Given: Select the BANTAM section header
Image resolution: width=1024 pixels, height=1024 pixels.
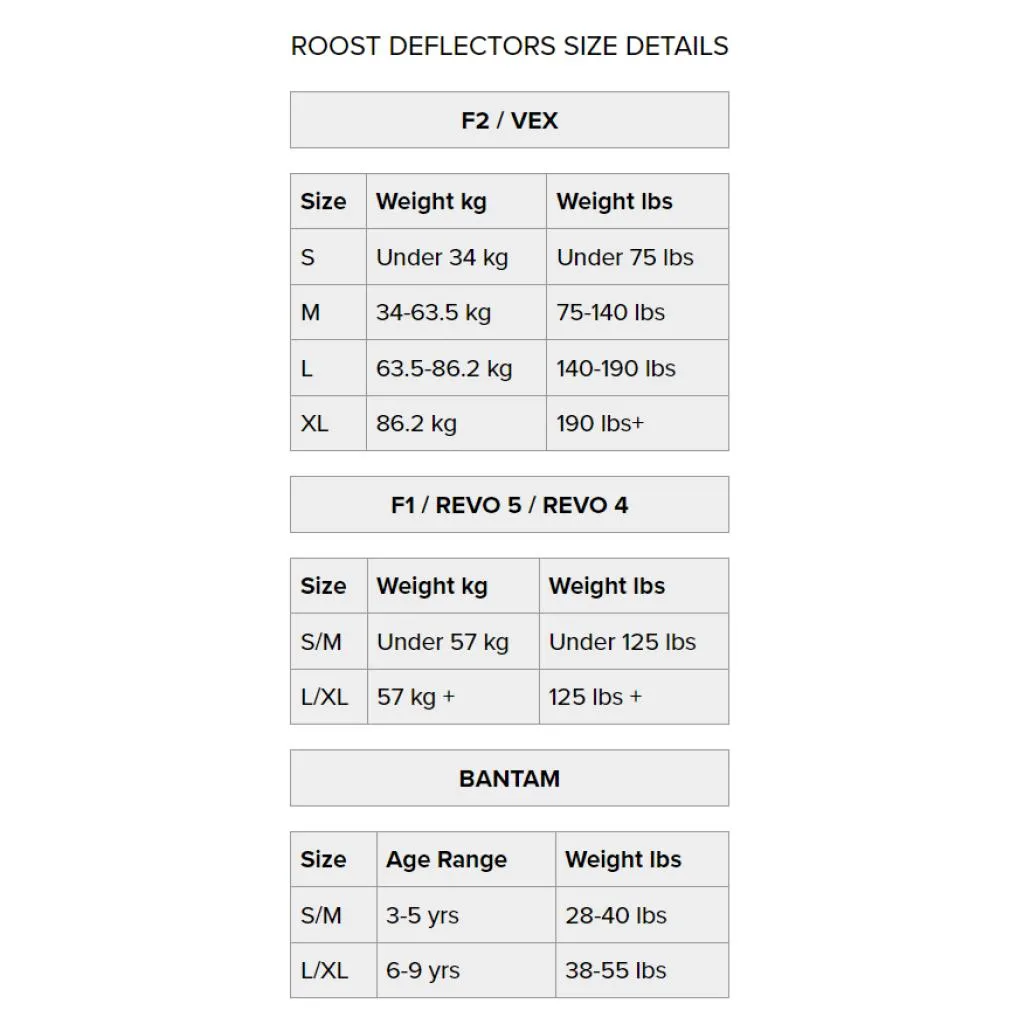Looking at the screenshot, I should (x=509, y=778).
